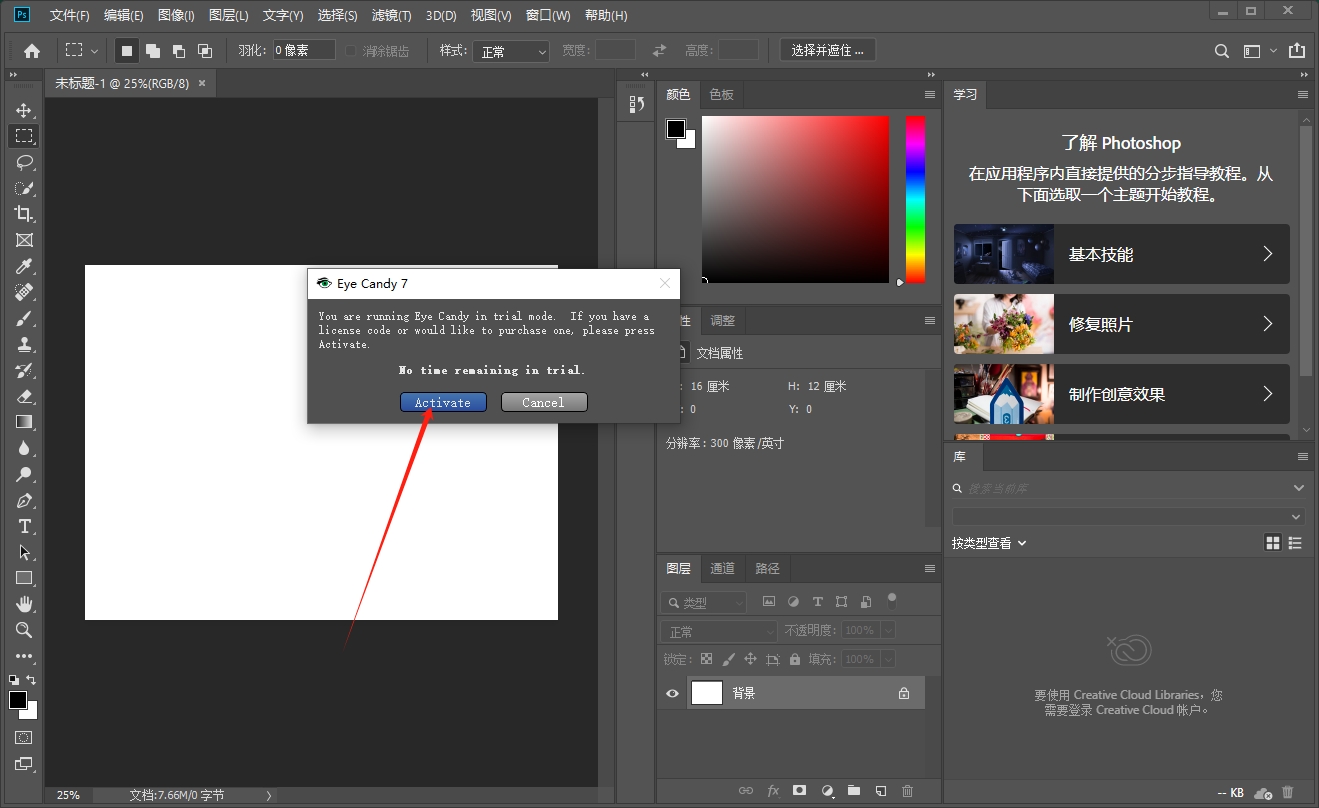Click the Share icon in options bar
This screenshot has width=1319, height=808.
click(1297, 50)
